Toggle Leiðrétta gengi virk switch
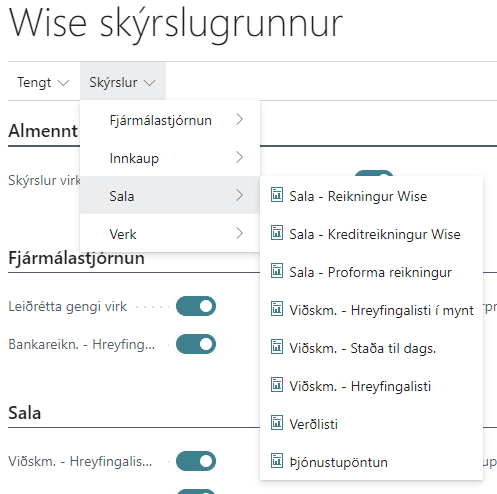This screenshot has height=494, width=497. 196,306
